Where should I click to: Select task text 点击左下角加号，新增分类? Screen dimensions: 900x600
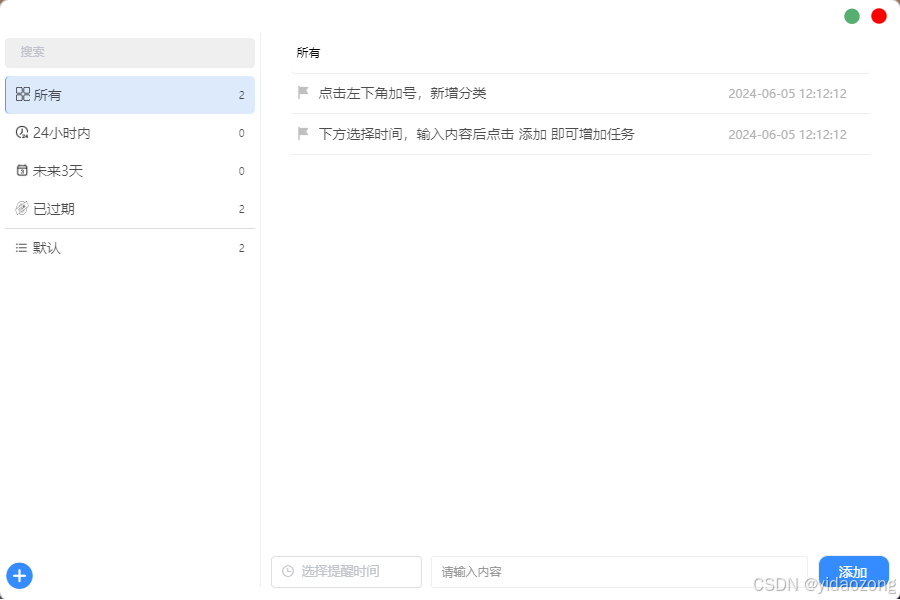pos(402,93)
